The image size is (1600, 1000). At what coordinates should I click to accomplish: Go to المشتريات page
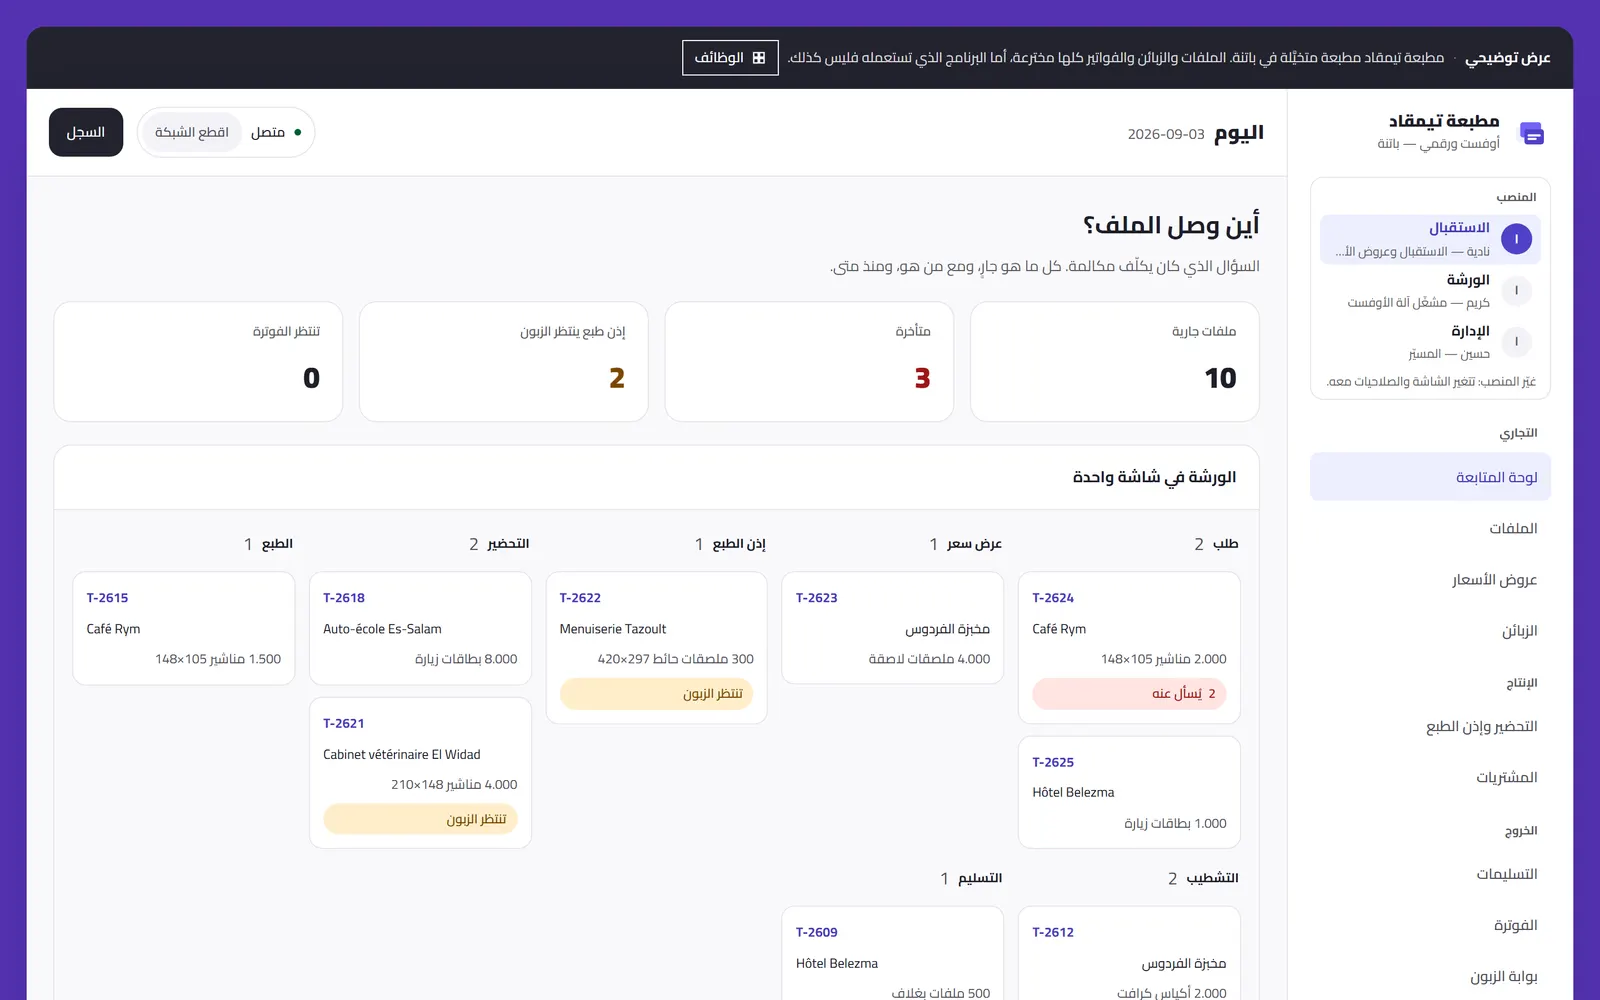point(1430,777)
